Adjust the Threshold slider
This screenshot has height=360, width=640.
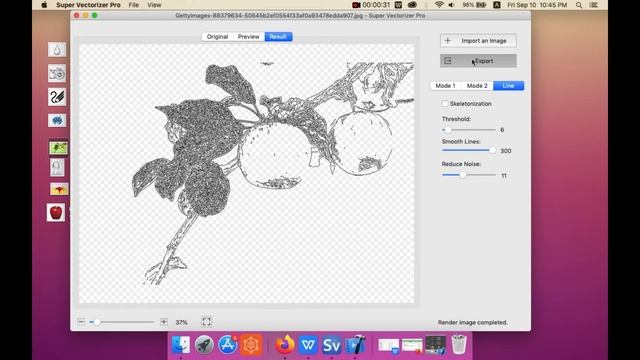coord(469,130)
